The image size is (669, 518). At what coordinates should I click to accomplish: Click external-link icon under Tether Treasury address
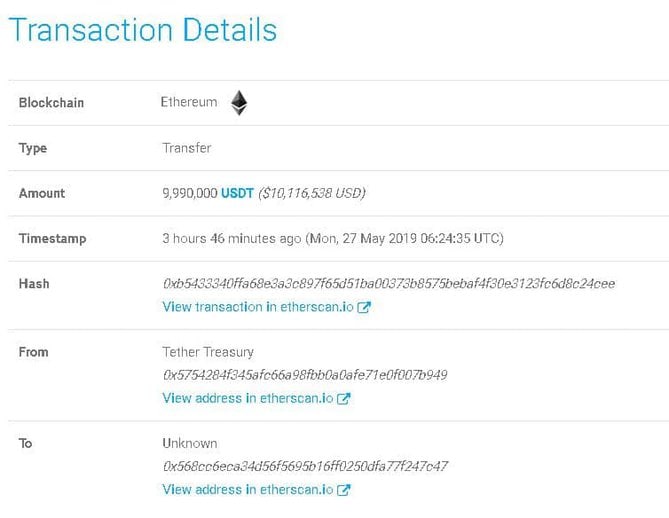(343, 399)
